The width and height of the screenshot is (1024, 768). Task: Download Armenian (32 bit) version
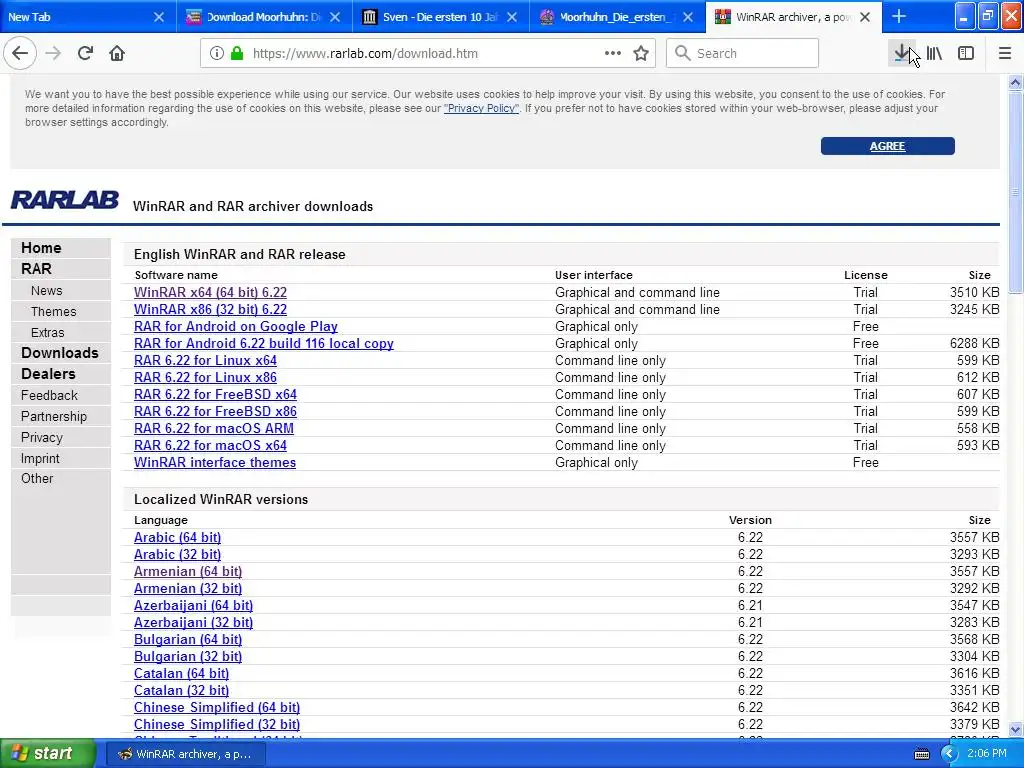pos(188,588)
